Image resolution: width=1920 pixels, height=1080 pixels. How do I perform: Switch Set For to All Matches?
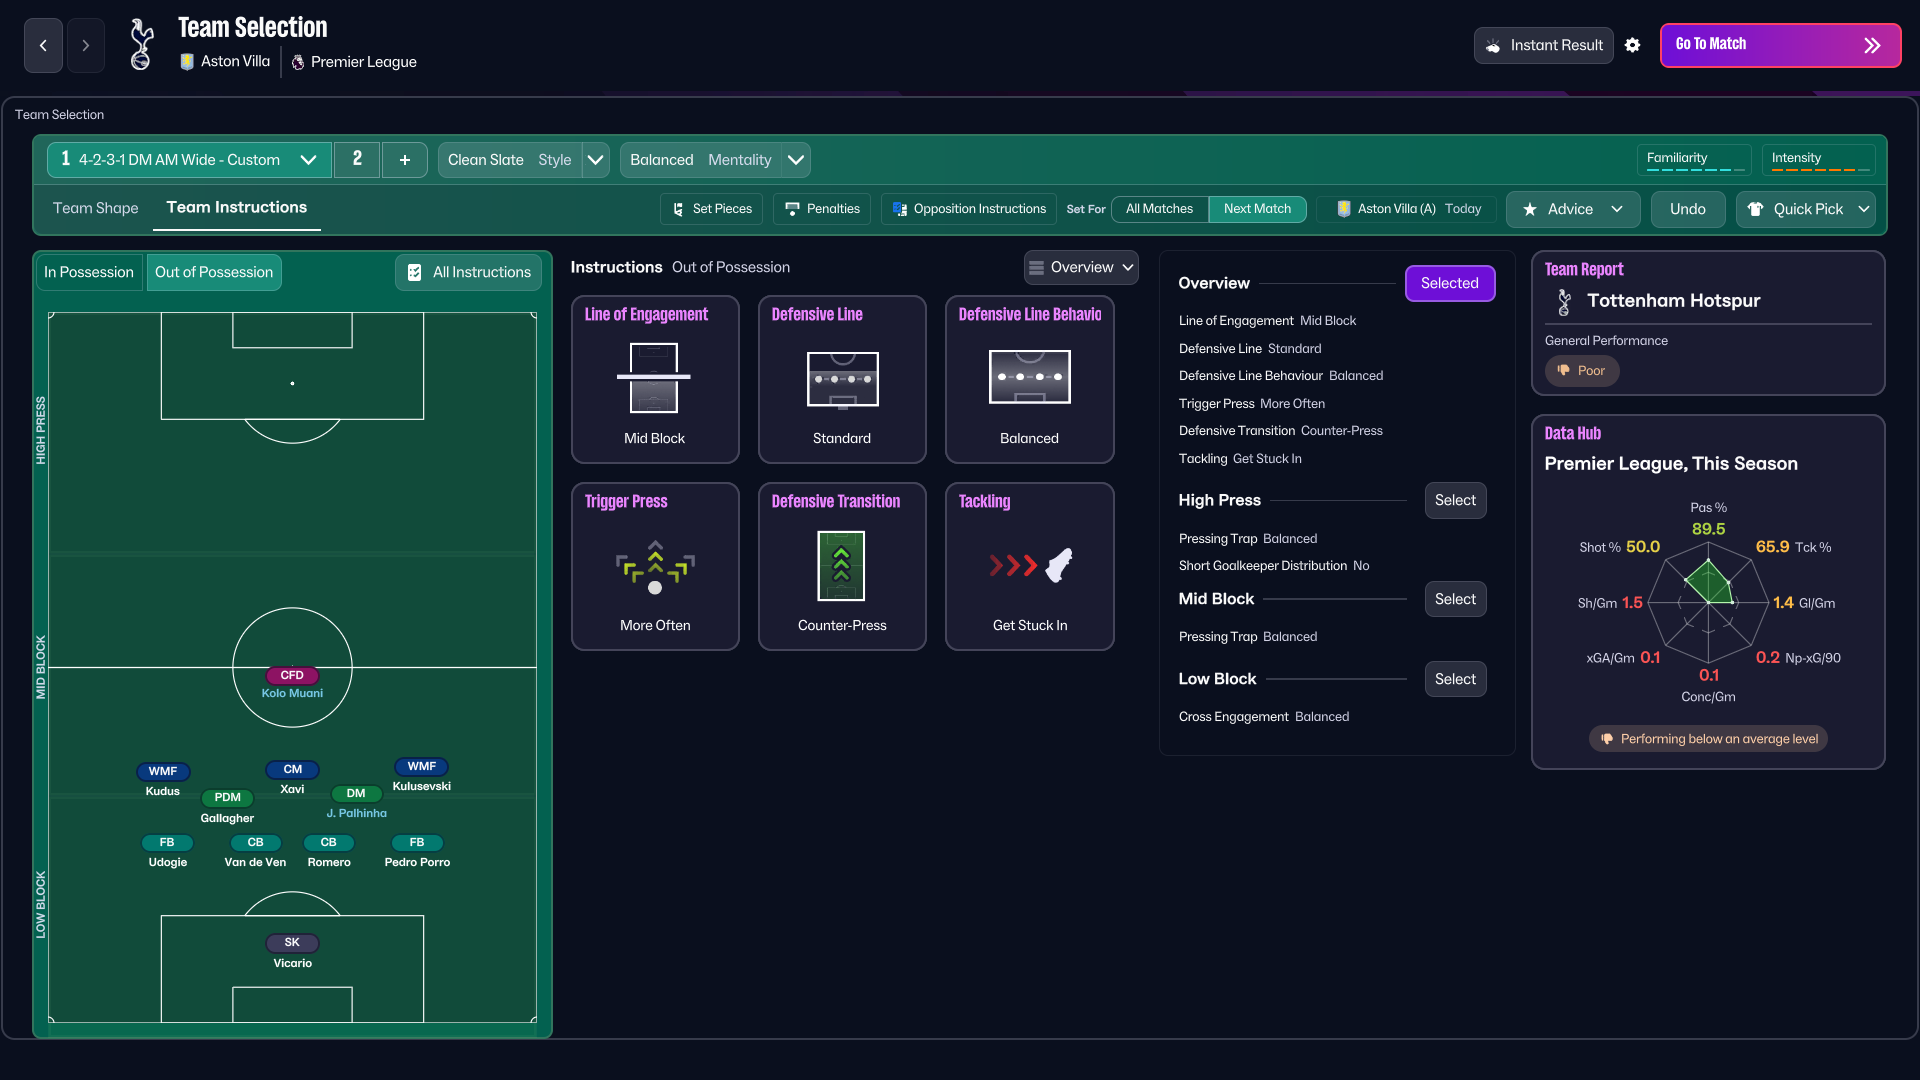(x=1159, y=209)
